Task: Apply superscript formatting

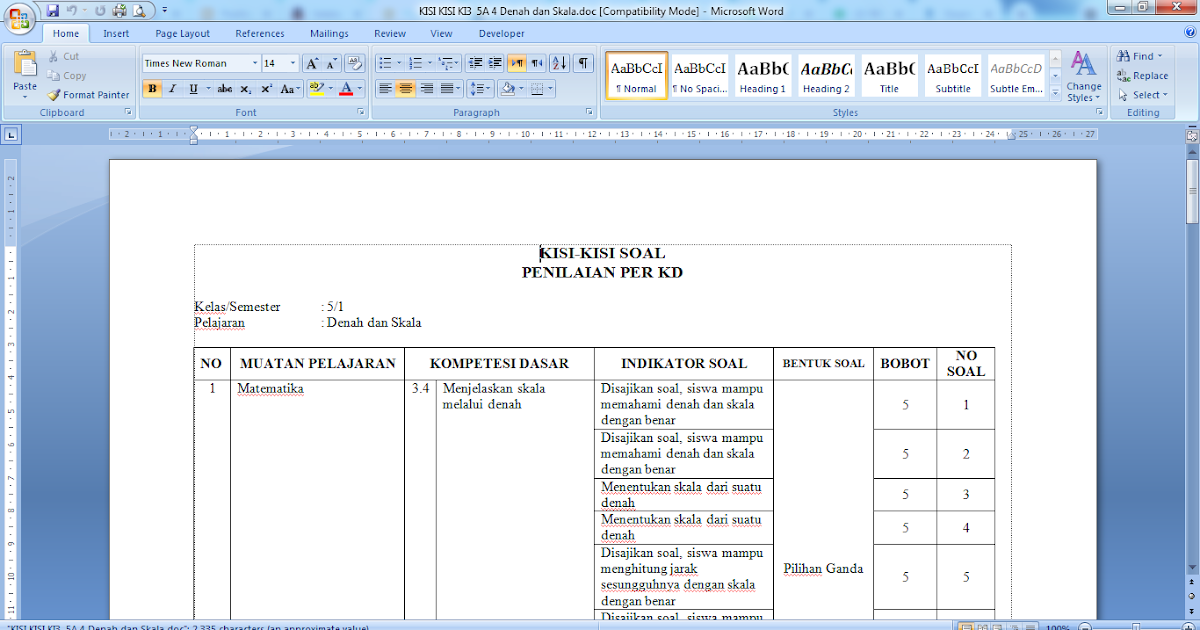Action: pyautogui.click(x=266, y=89)
